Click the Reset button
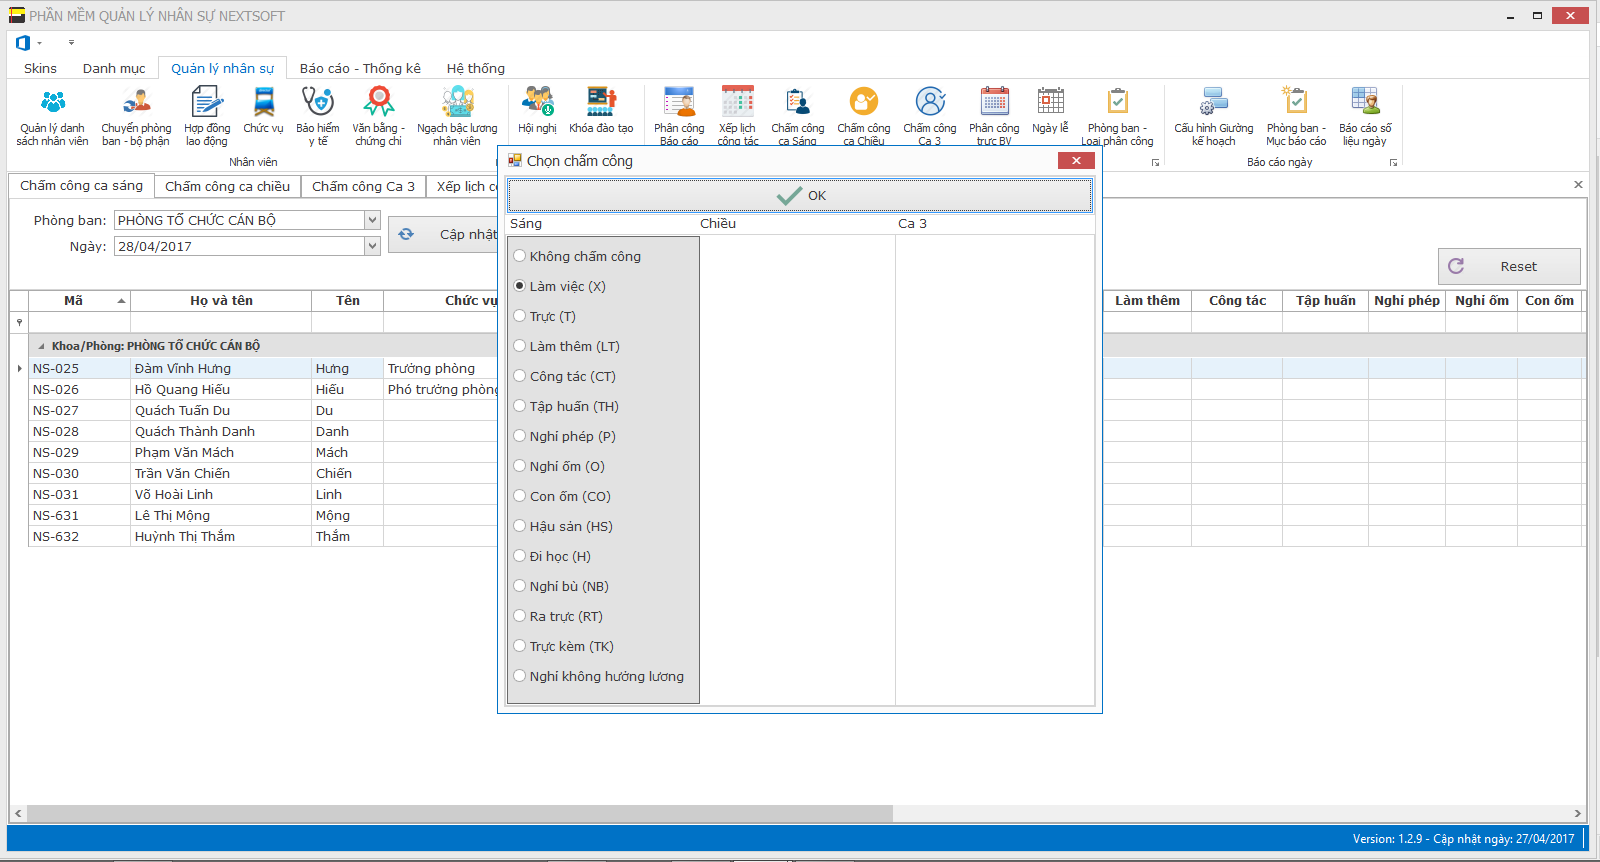This screenshot has width=1600, height=862. coord(1508,266)
